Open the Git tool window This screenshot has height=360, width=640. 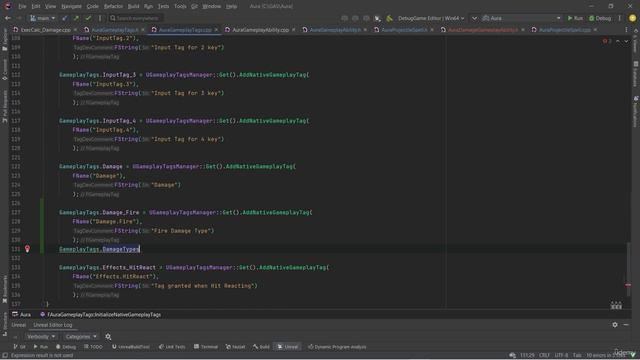pyautogui.click(x=19, y=347)
